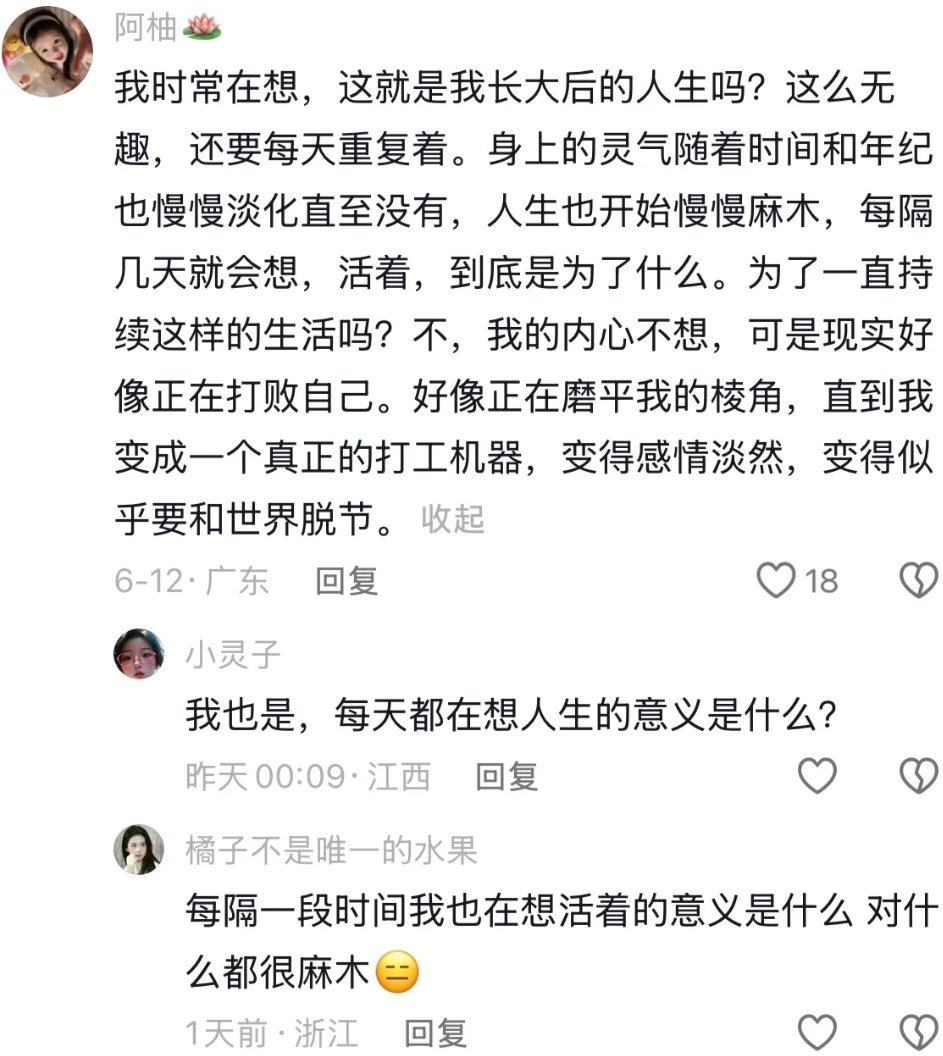Like 阿柚's comment with heart icon
The image size is (943, 1056).
tap(776, 581)
